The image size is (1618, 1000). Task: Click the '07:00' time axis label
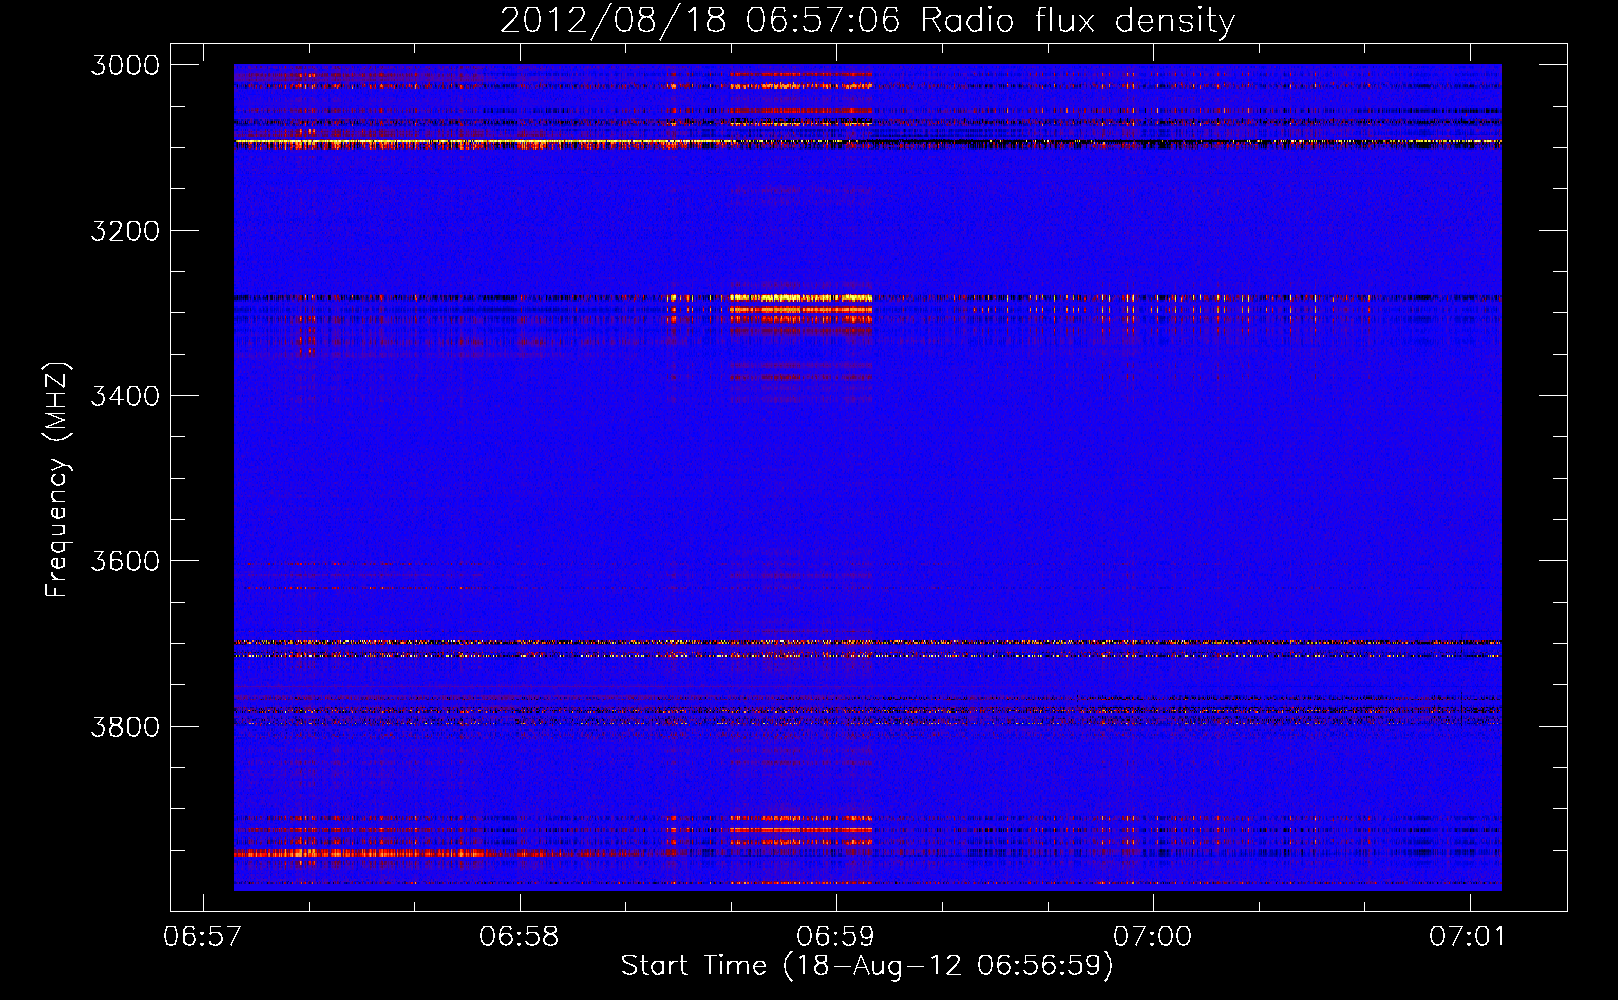[1152, 936]
